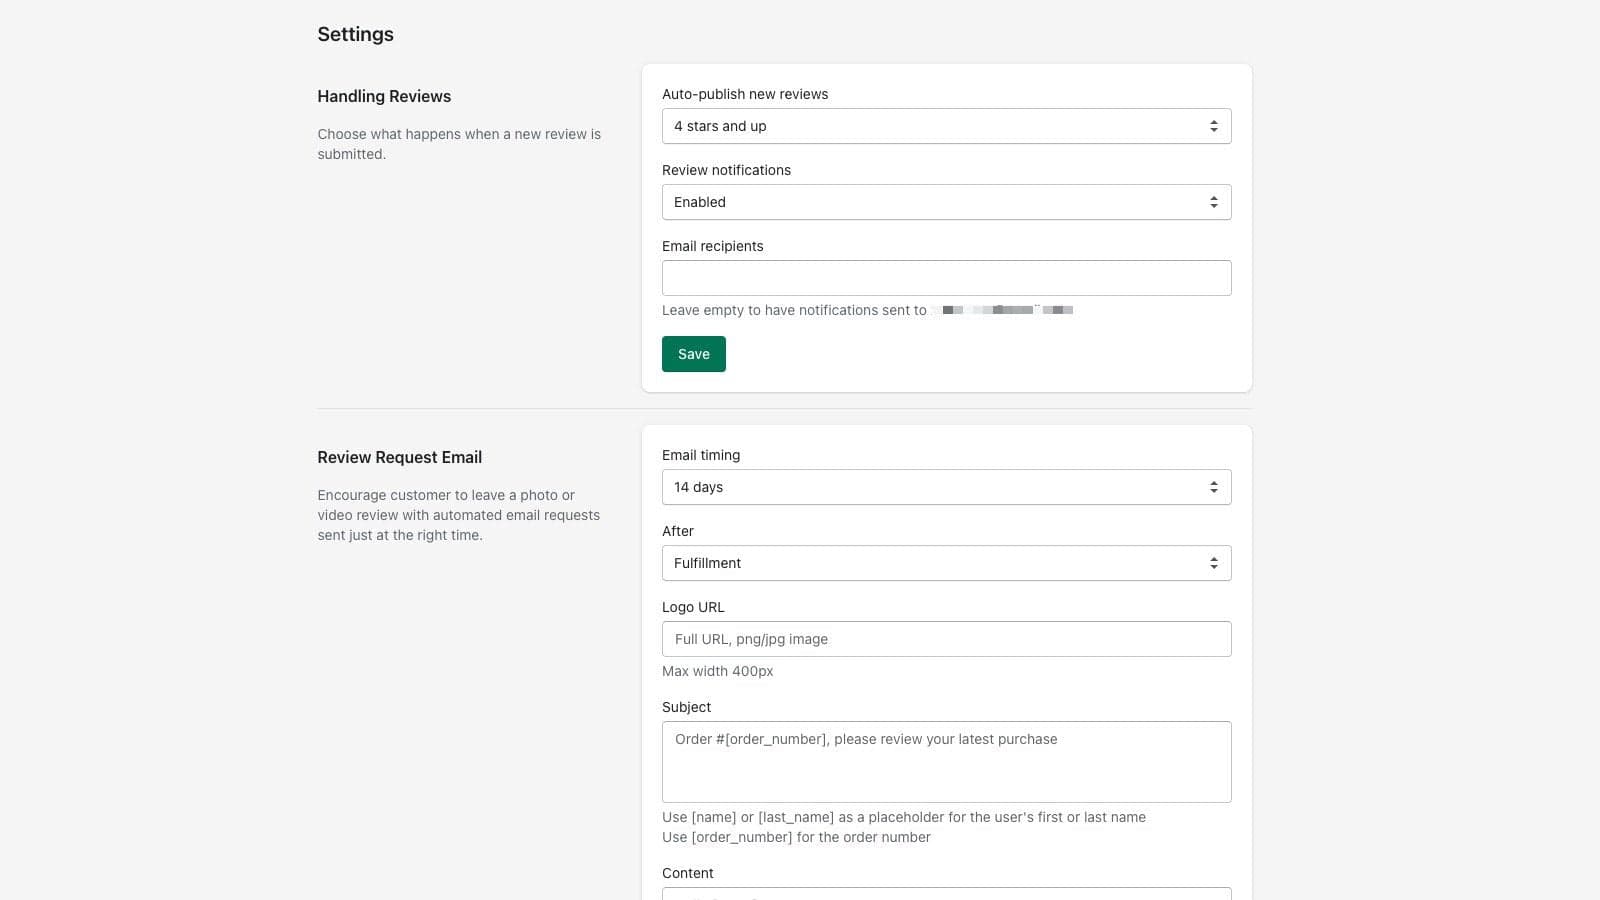Click the stepper icon beside "Enabled"
The width and height of the screenshot is (1600, 900).
pyautogui.click(x=1214, y=202)
